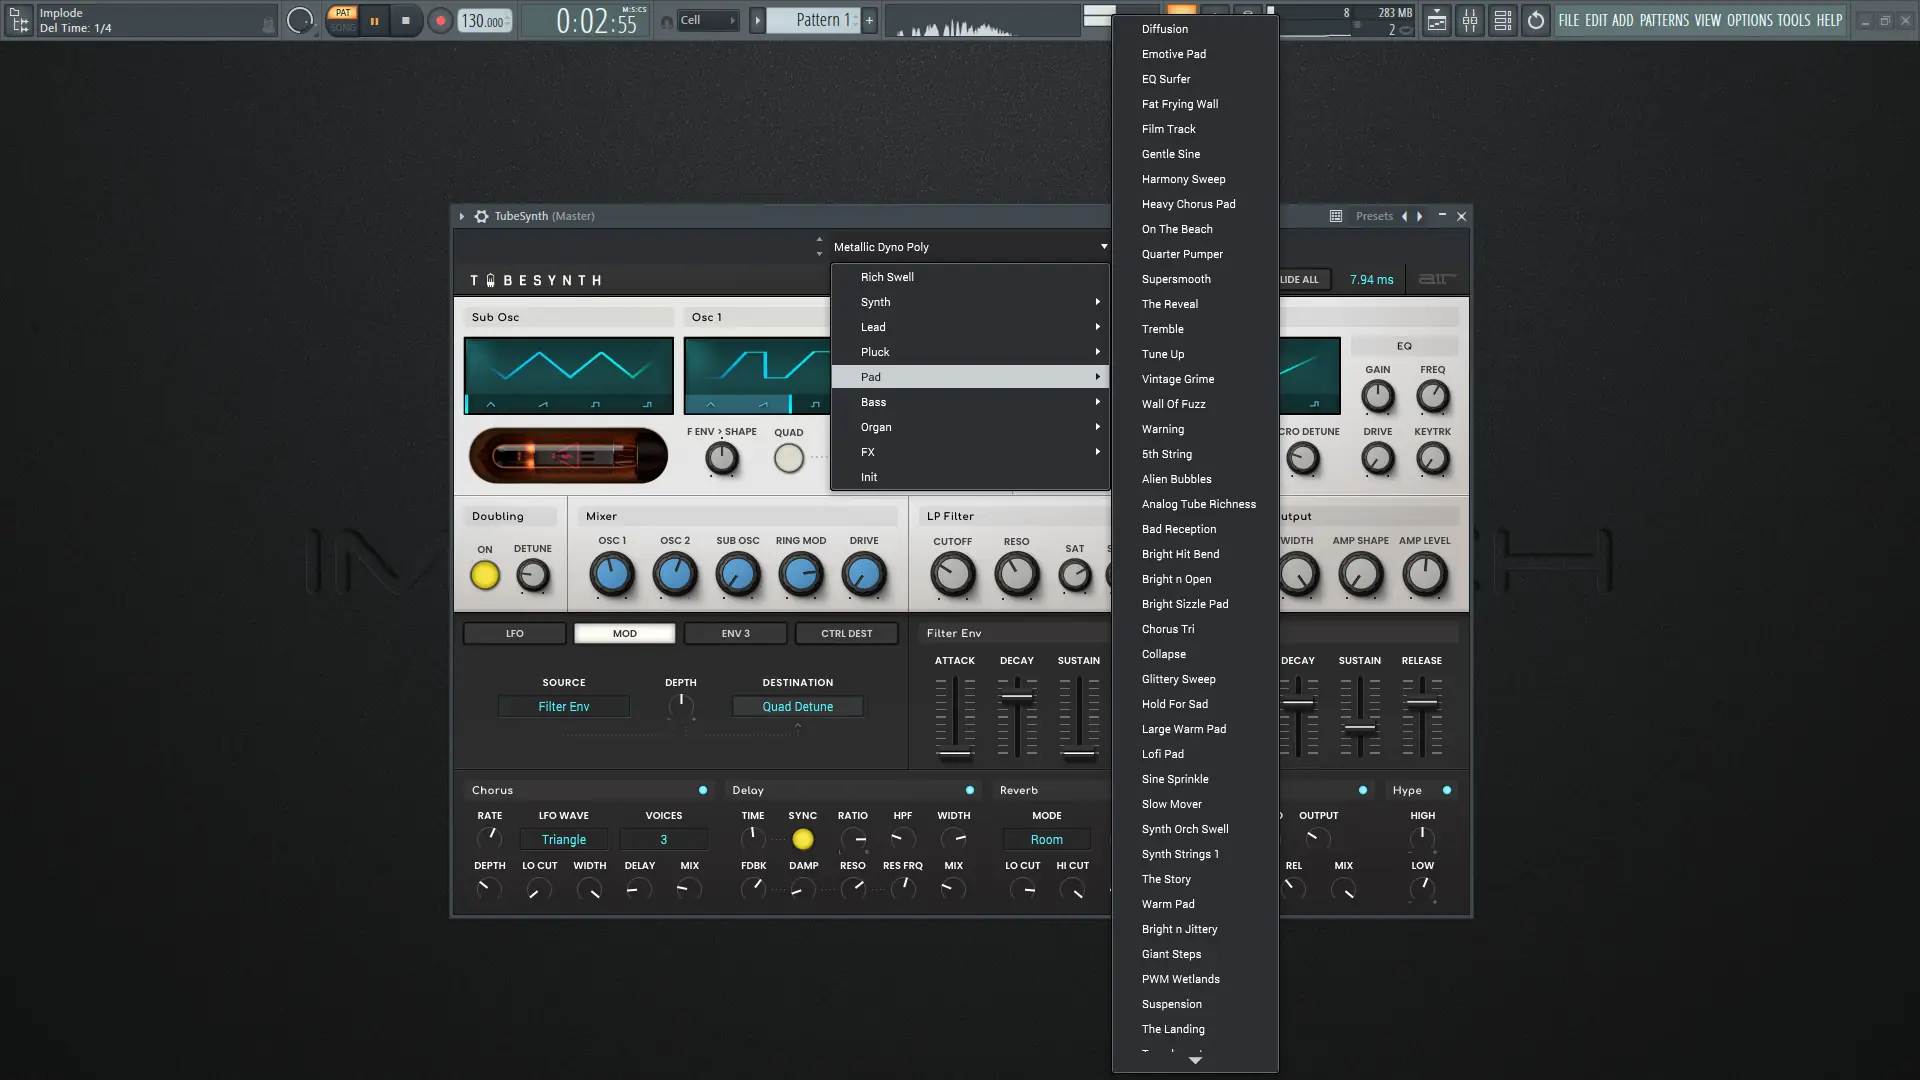Open the channel rack icon
This screenshot has width=1920, height=1080.
pos(1502,20)
